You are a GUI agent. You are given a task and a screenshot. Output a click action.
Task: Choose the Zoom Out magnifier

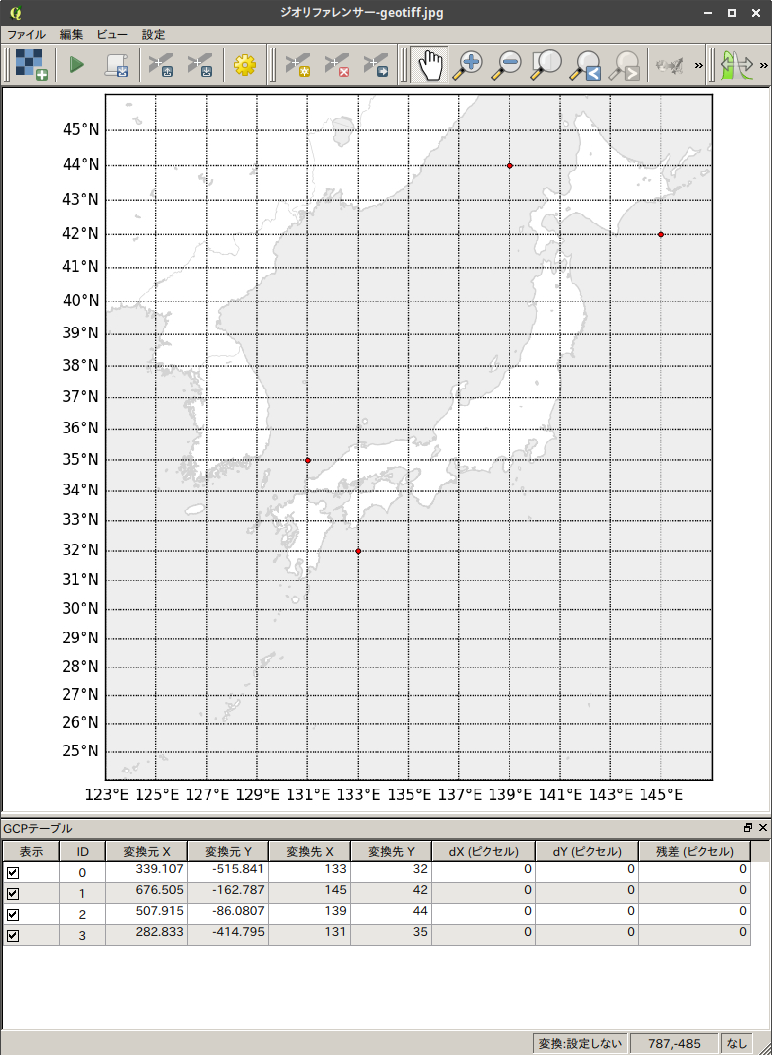click(x=507, y=65)
